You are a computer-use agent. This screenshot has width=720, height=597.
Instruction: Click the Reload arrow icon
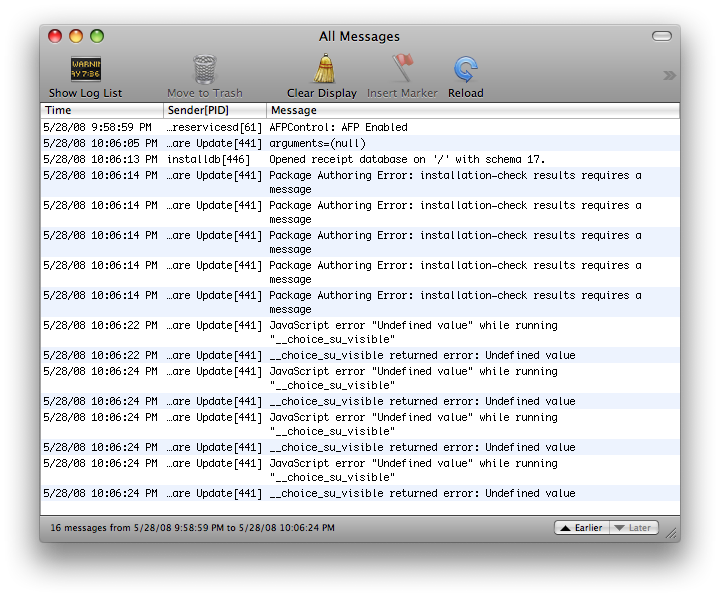pyautogui.click(x=466, y=70)
